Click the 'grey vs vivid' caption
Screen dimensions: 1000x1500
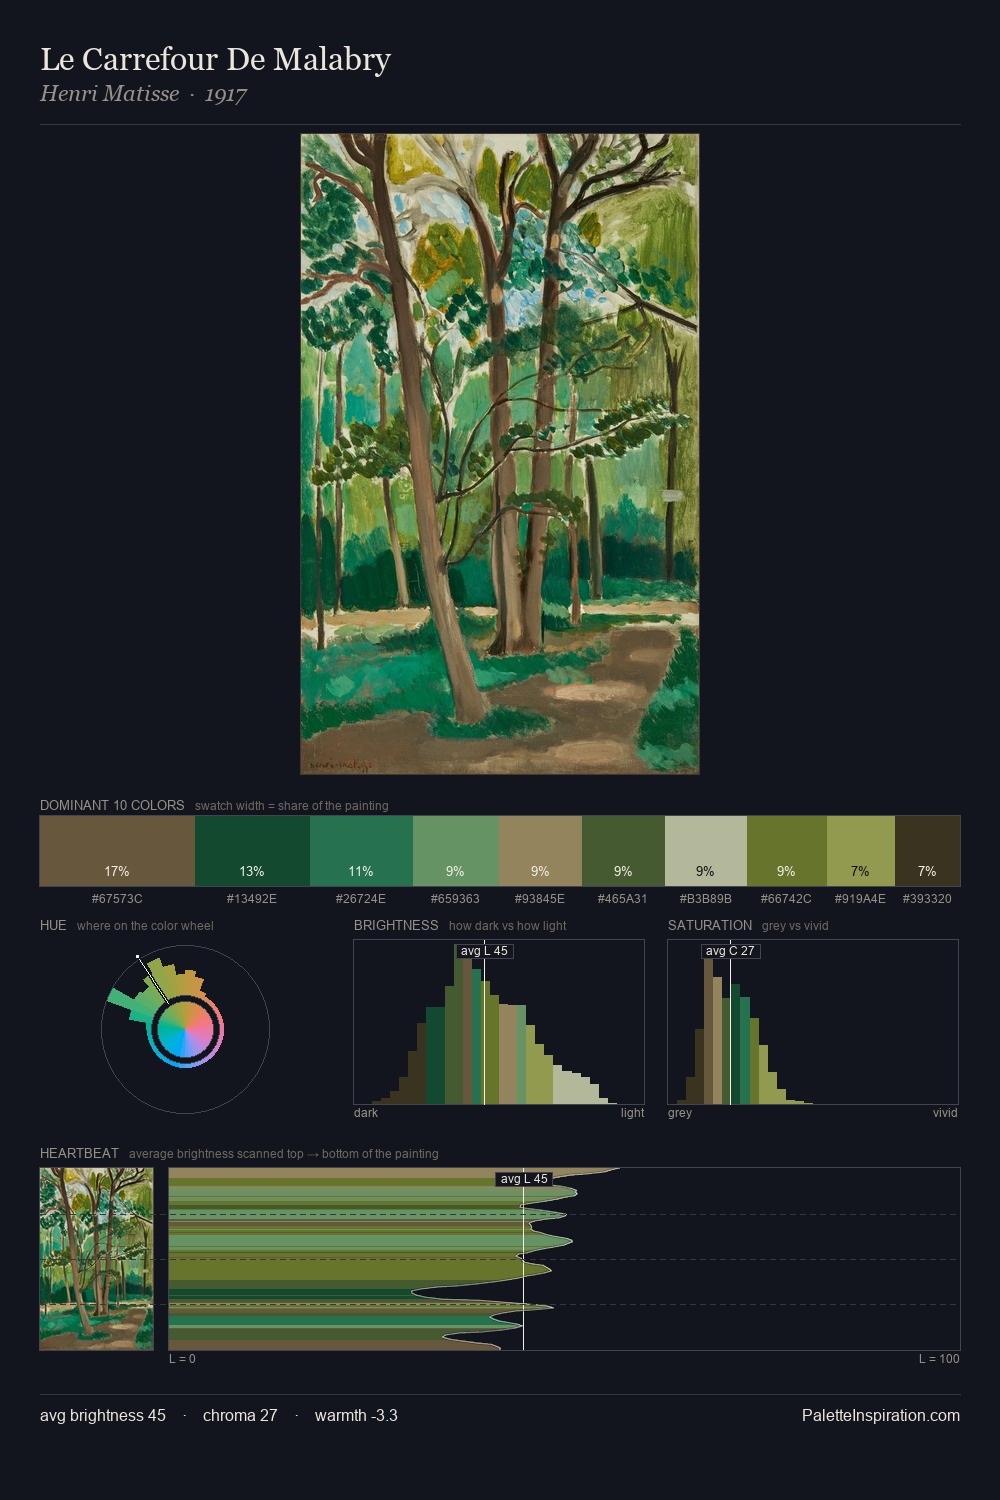[x=795, y=926]
